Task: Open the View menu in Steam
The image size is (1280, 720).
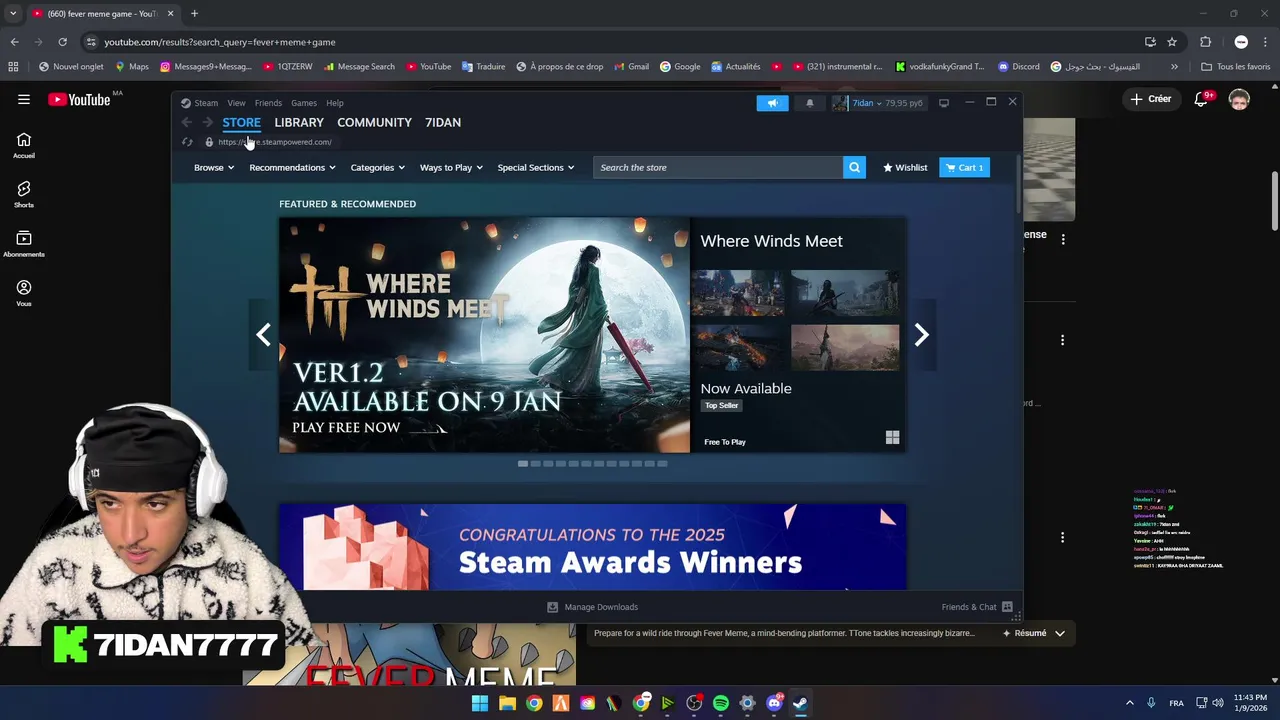Action: 236,103
